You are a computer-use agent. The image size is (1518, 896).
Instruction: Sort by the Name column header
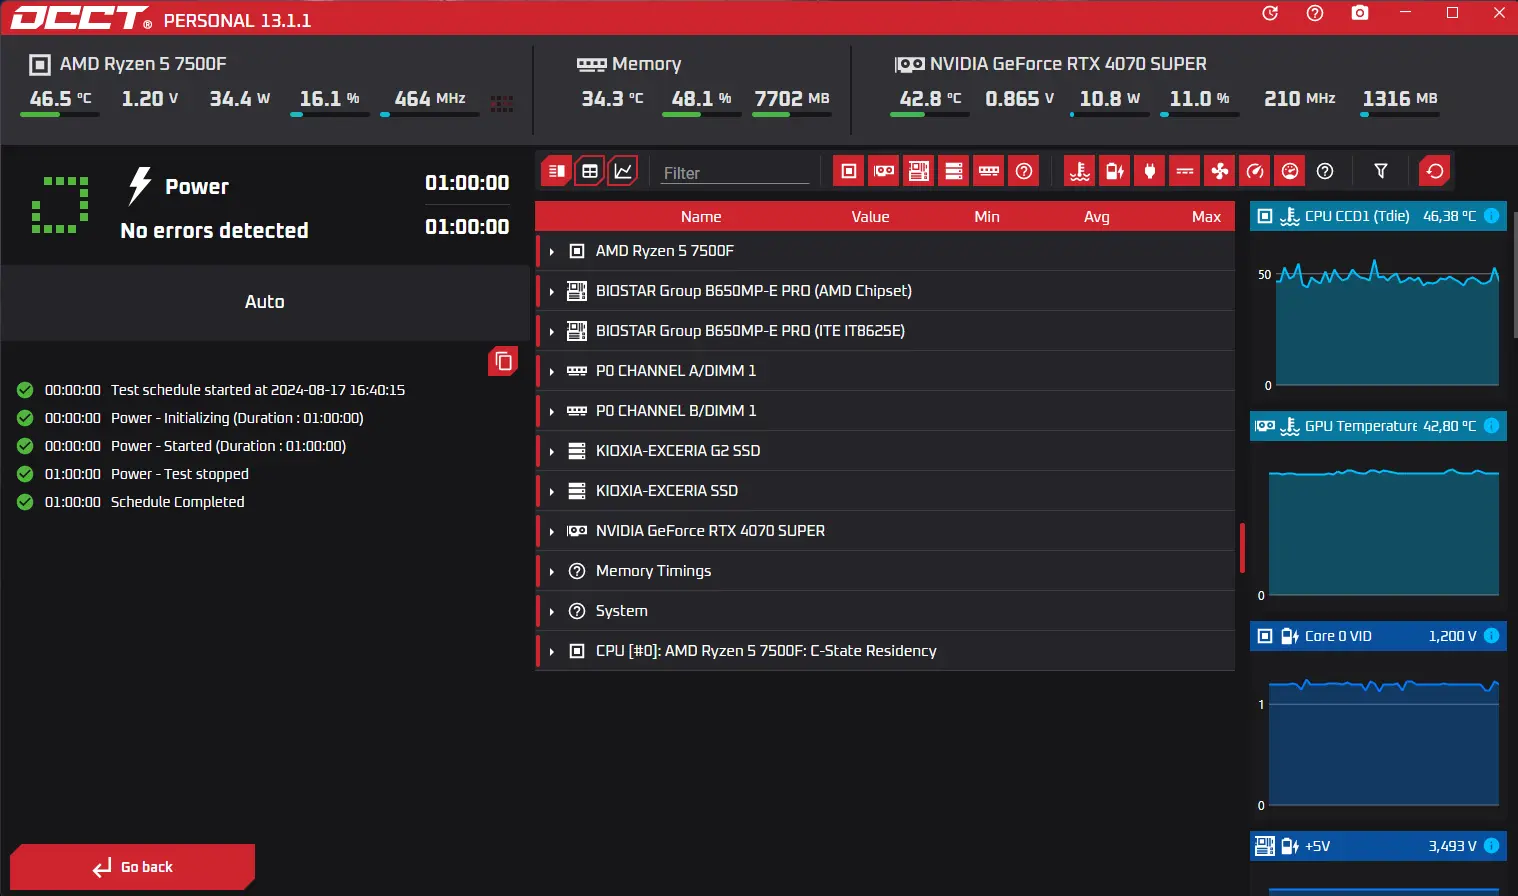coord(701,216)
